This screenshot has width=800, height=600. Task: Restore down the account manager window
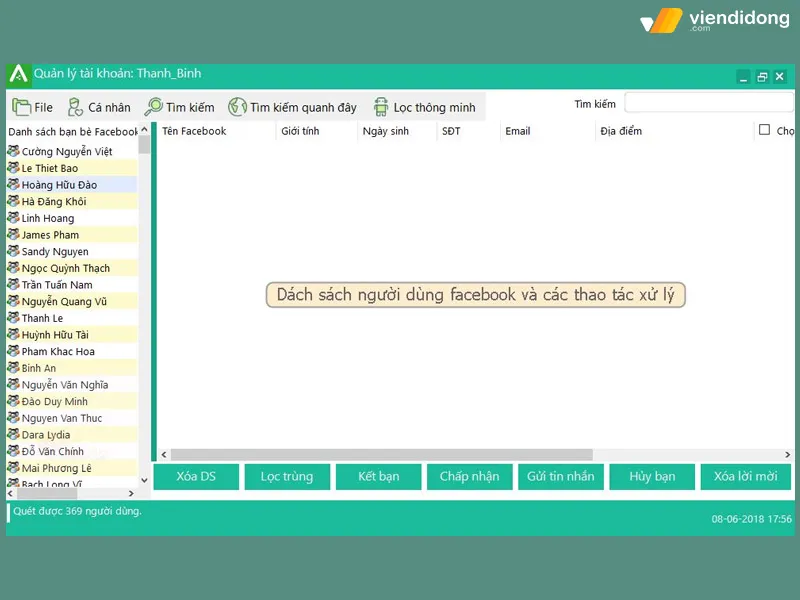coord(762,77)
